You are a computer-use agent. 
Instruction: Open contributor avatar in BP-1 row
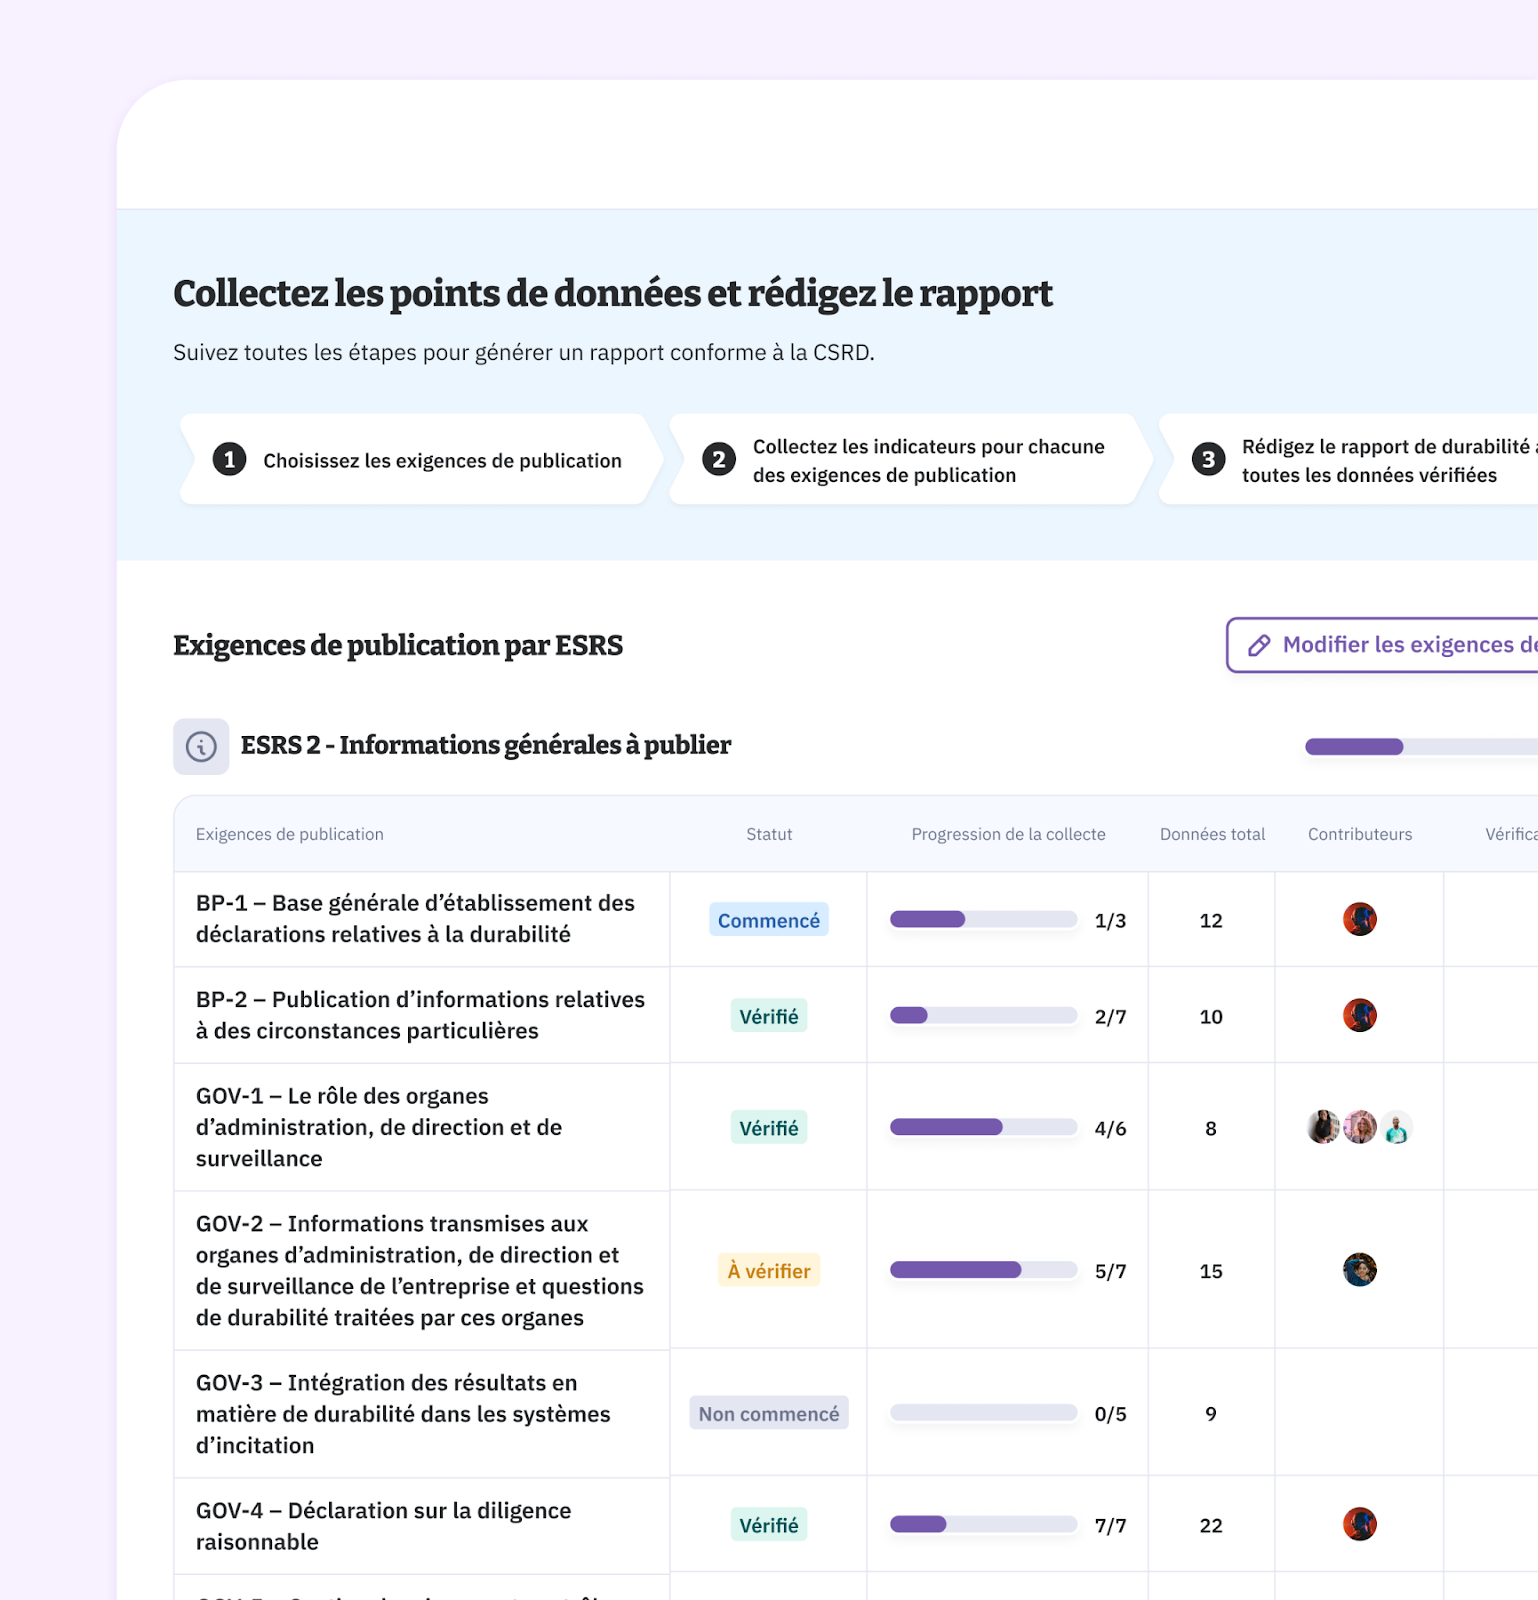tap(1360, 919)
